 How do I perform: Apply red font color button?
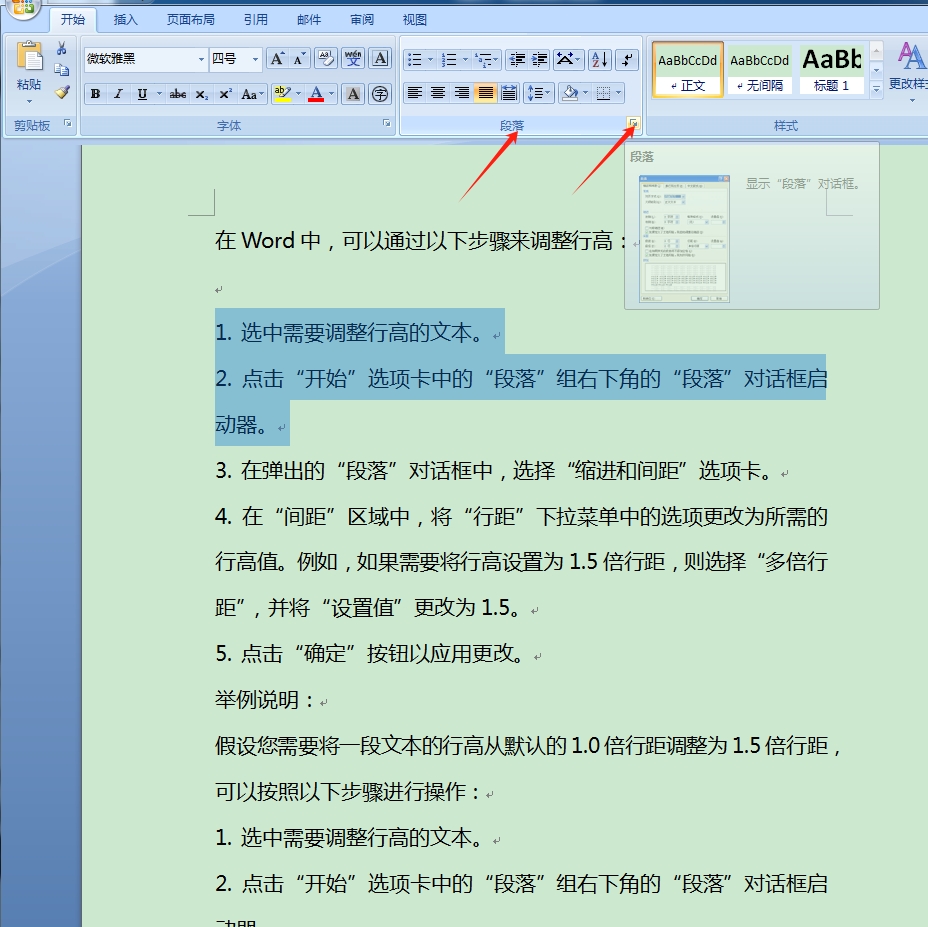316,94
